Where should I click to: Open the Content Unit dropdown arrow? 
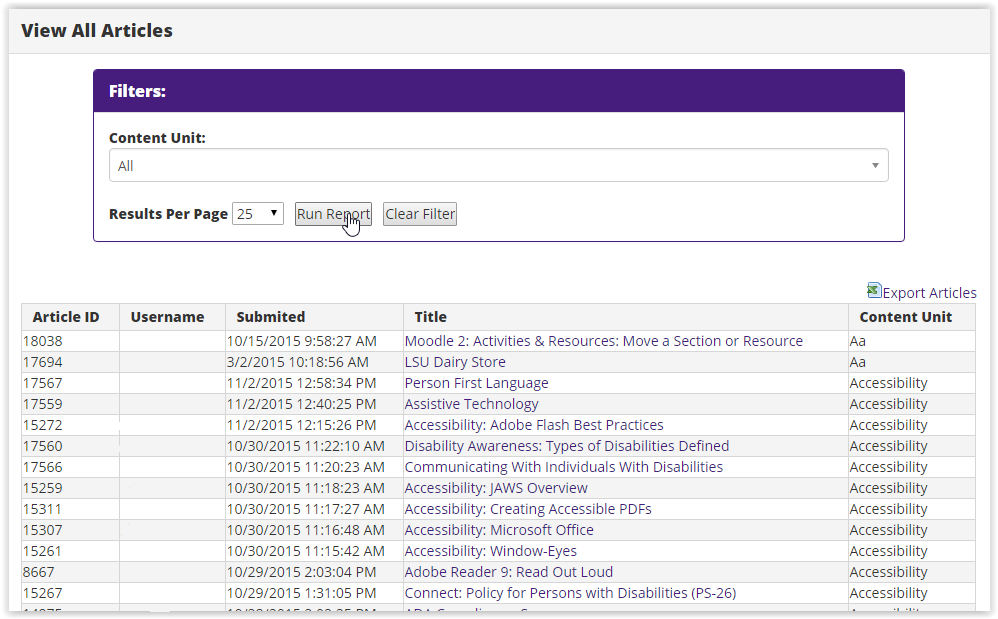(x=875, y=165)
